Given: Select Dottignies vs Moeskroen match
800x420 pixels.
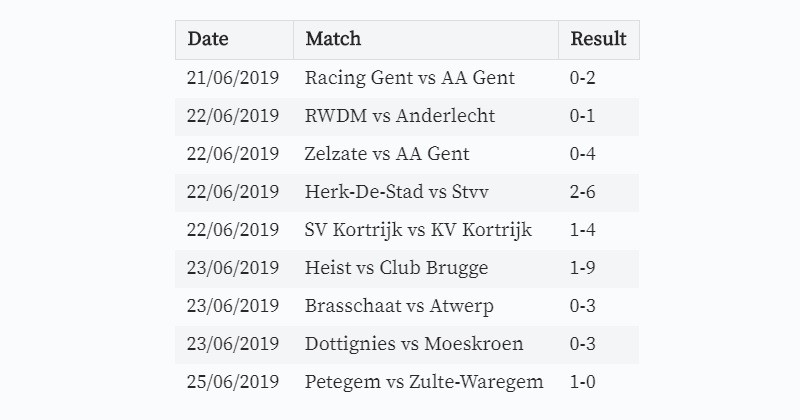Looking at the screenshot, I should pos(414,344).
